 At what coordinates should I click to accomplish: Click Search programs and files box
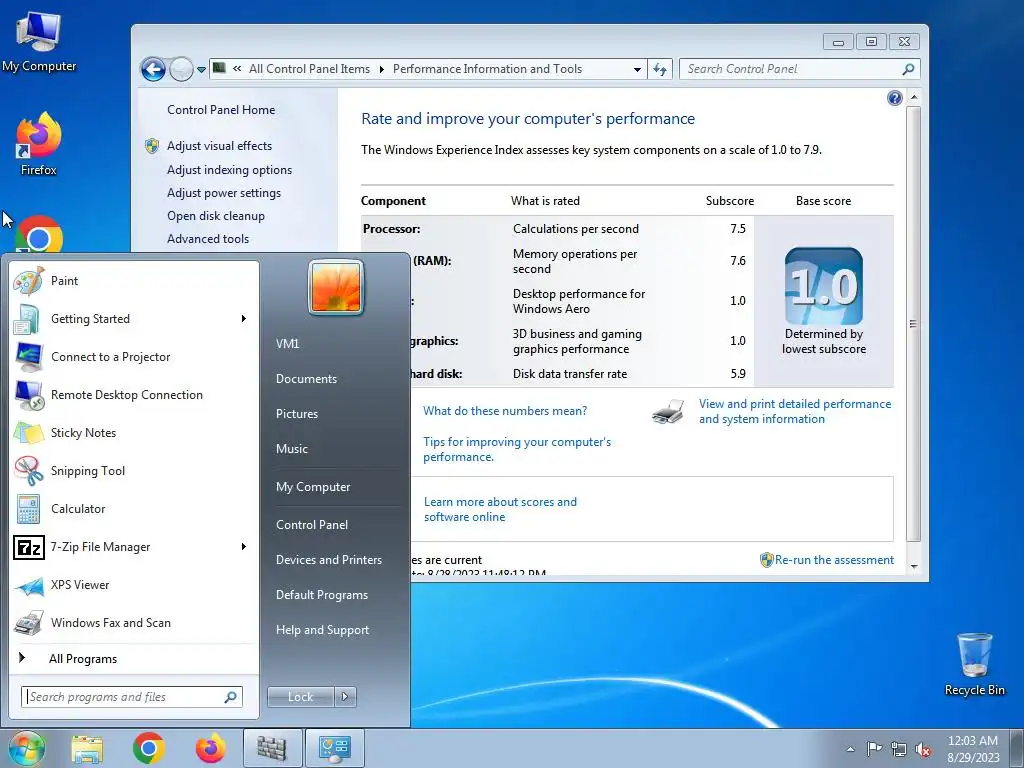click(x=132, y=697)
